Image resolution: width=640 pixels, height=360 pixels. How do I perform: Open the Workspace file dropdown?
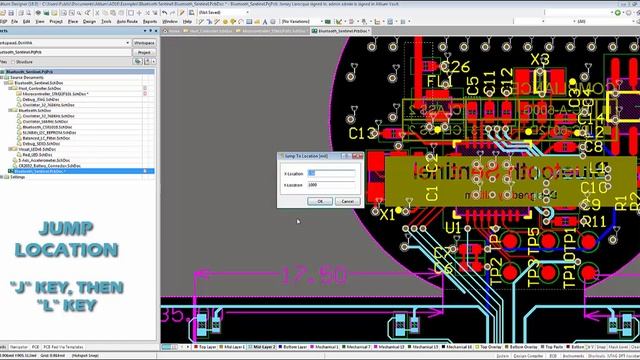click(x=127, y=43)
